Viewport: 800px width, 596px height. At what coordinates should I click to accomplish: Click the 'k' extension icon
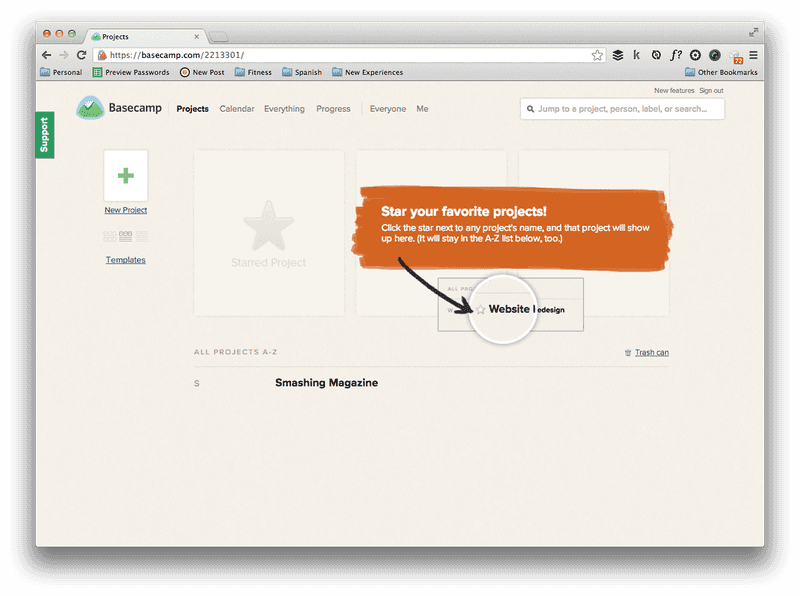(x=636, y=55)
